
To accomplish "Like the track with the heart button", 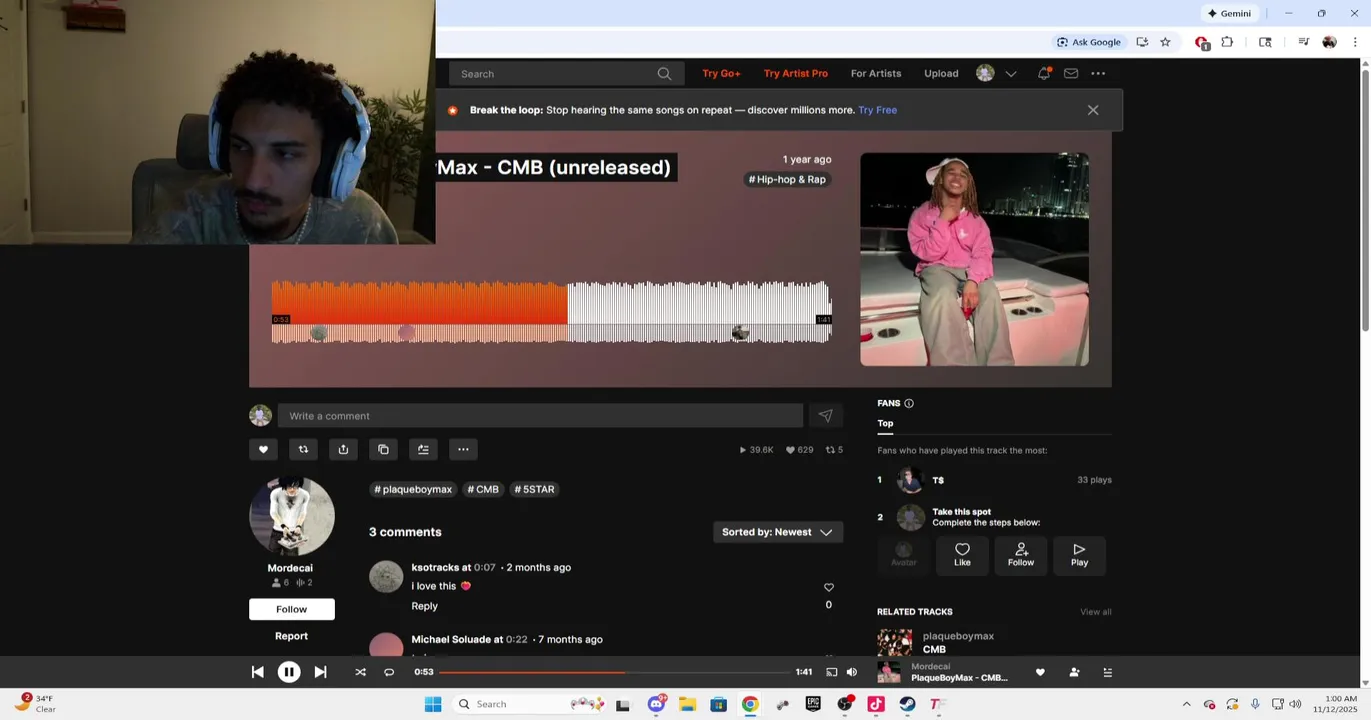I will 263,450.
